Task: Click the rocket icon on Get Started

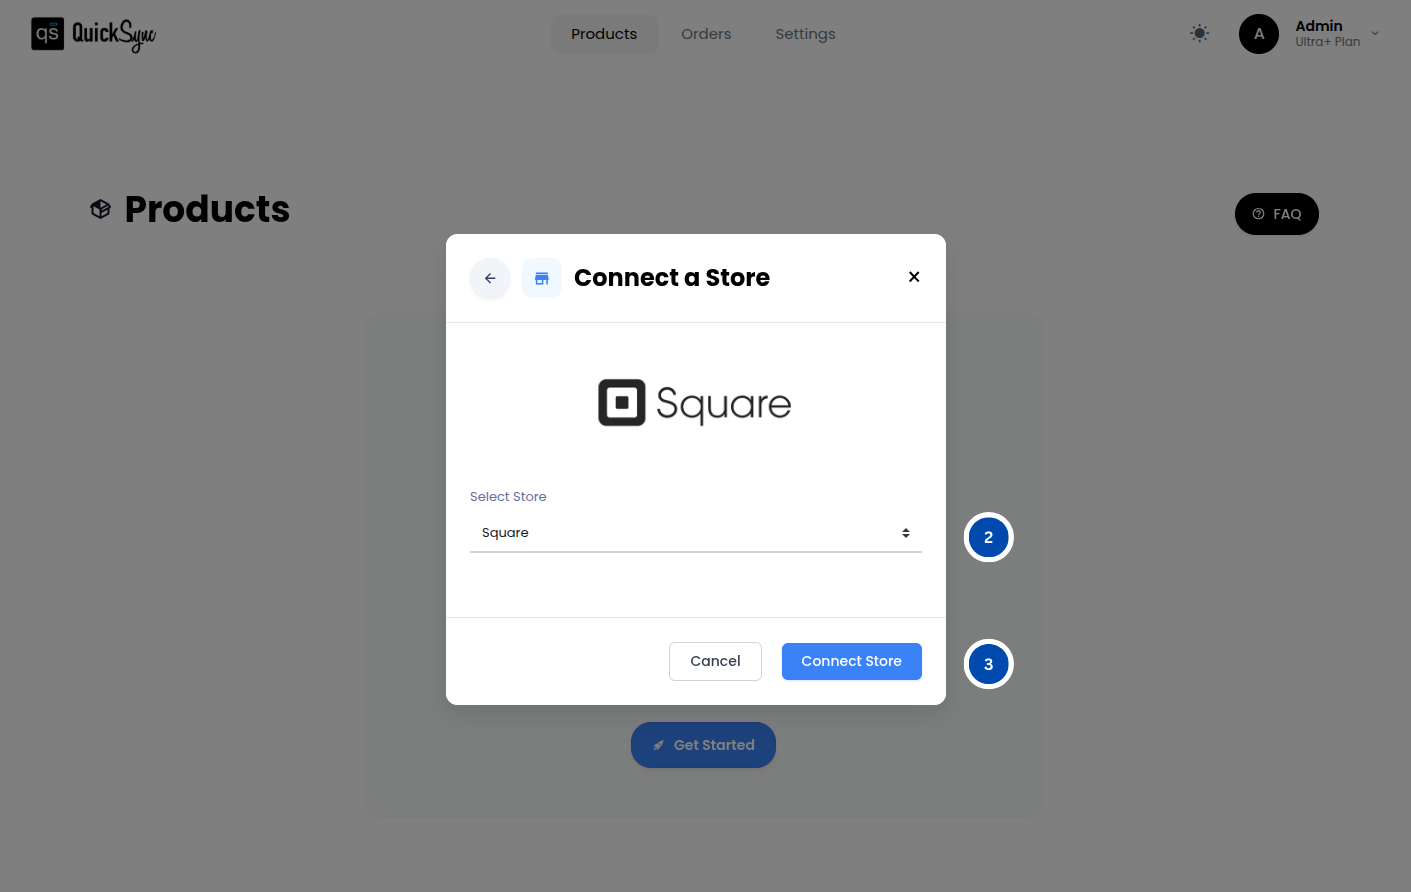Action: 658,744
